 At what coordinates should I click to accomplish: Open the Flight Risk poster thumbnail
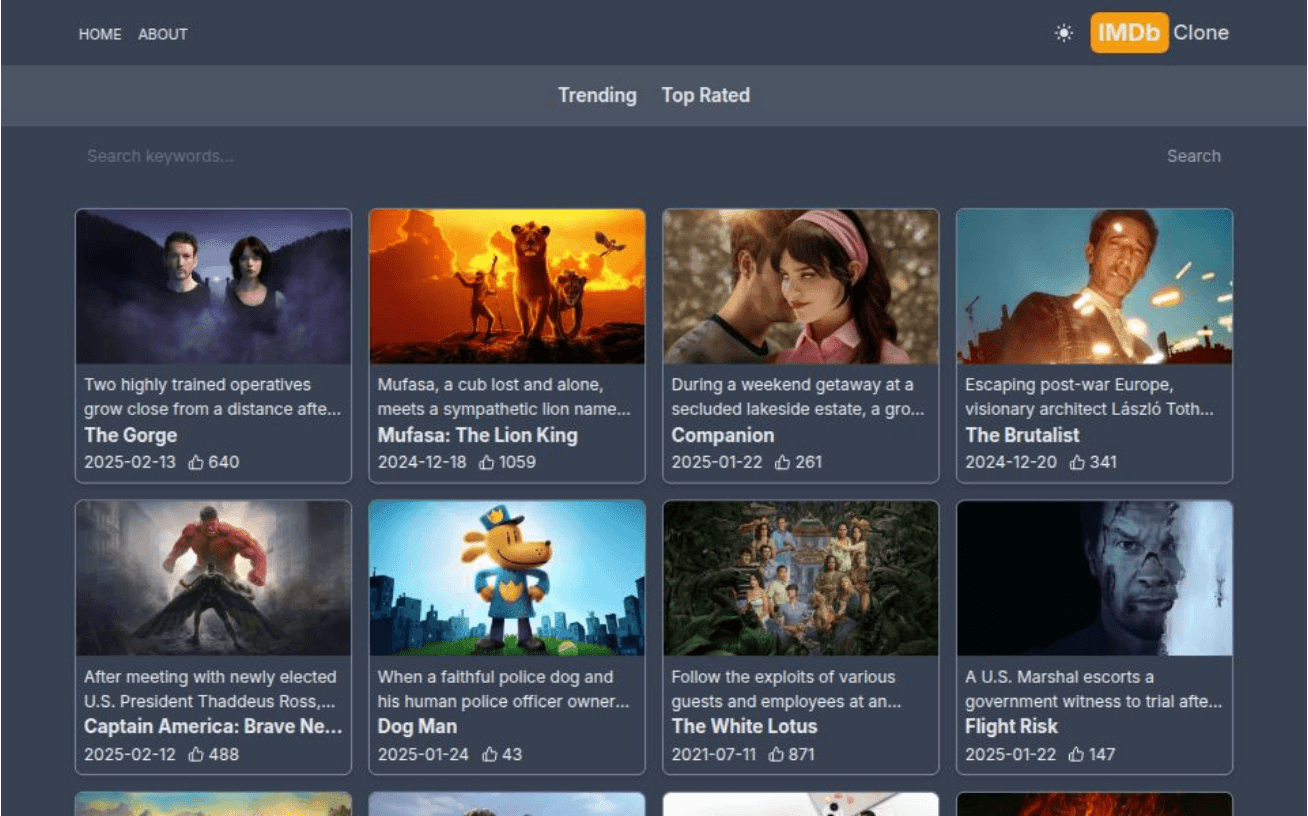(1095, 578)
